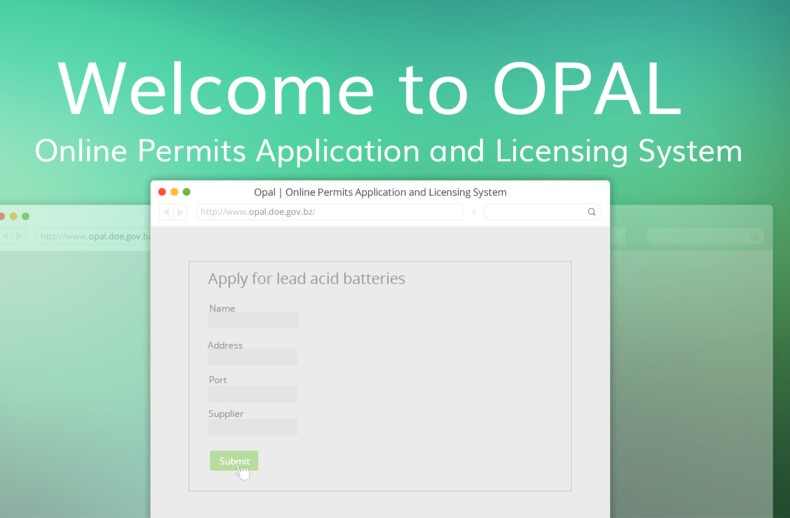790x518 pixels.
Task: Select the Address input field
Action: (x=253, y=357)
